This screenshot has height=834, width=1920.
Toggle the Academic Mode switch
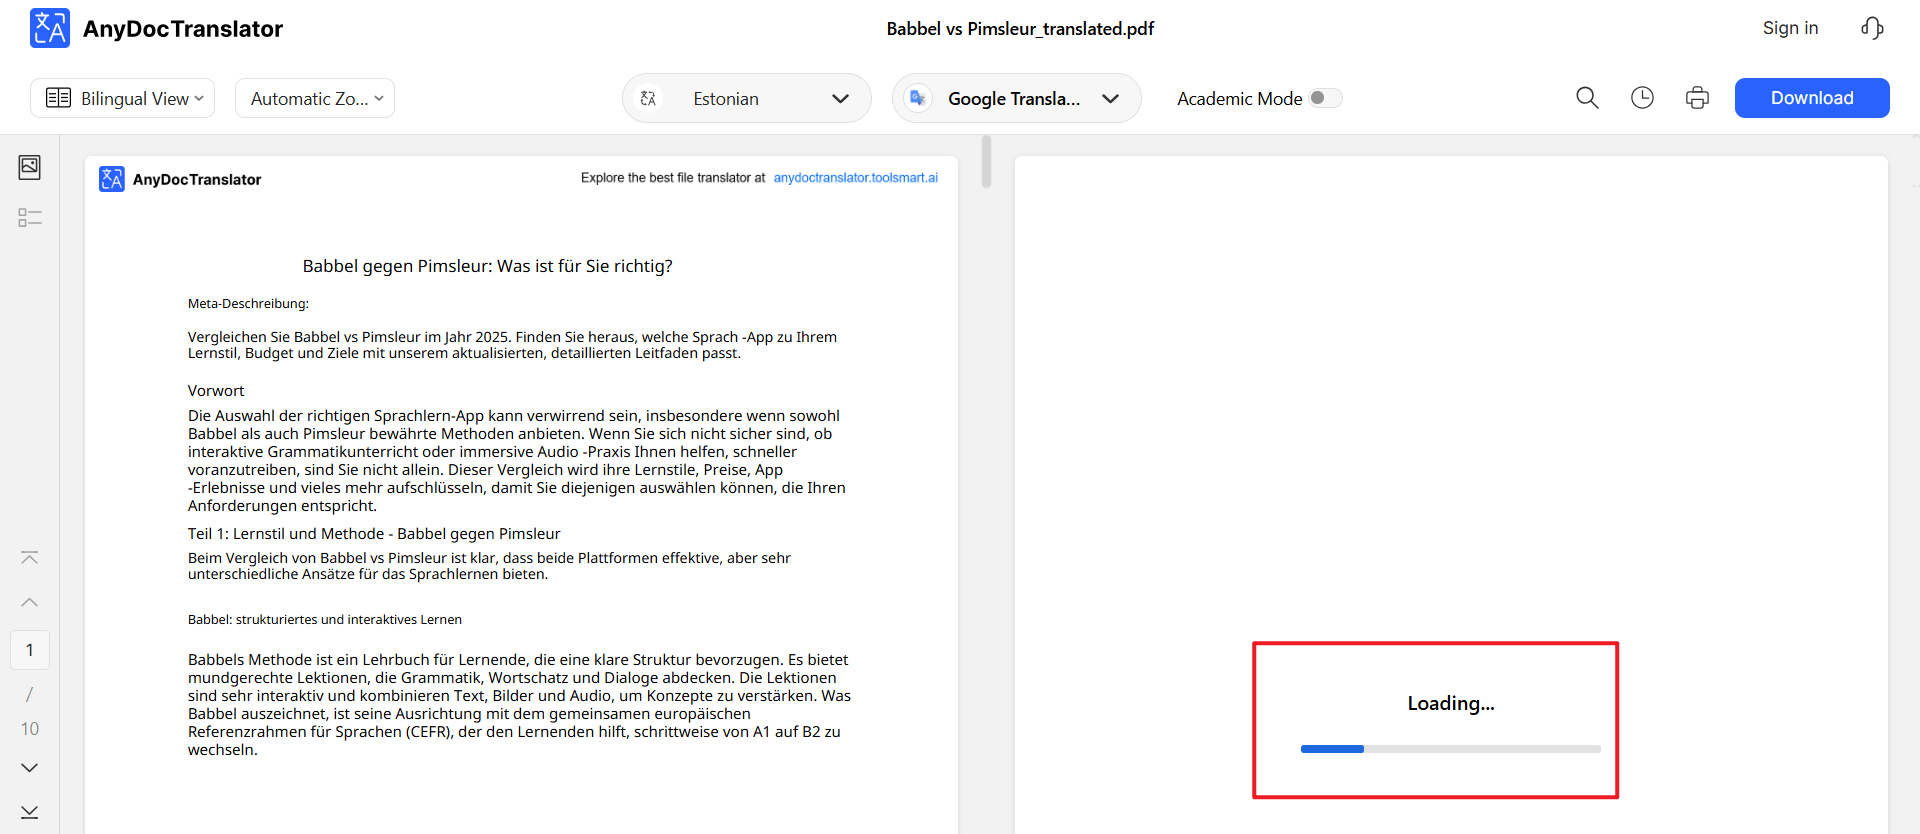coord(1326,98)
